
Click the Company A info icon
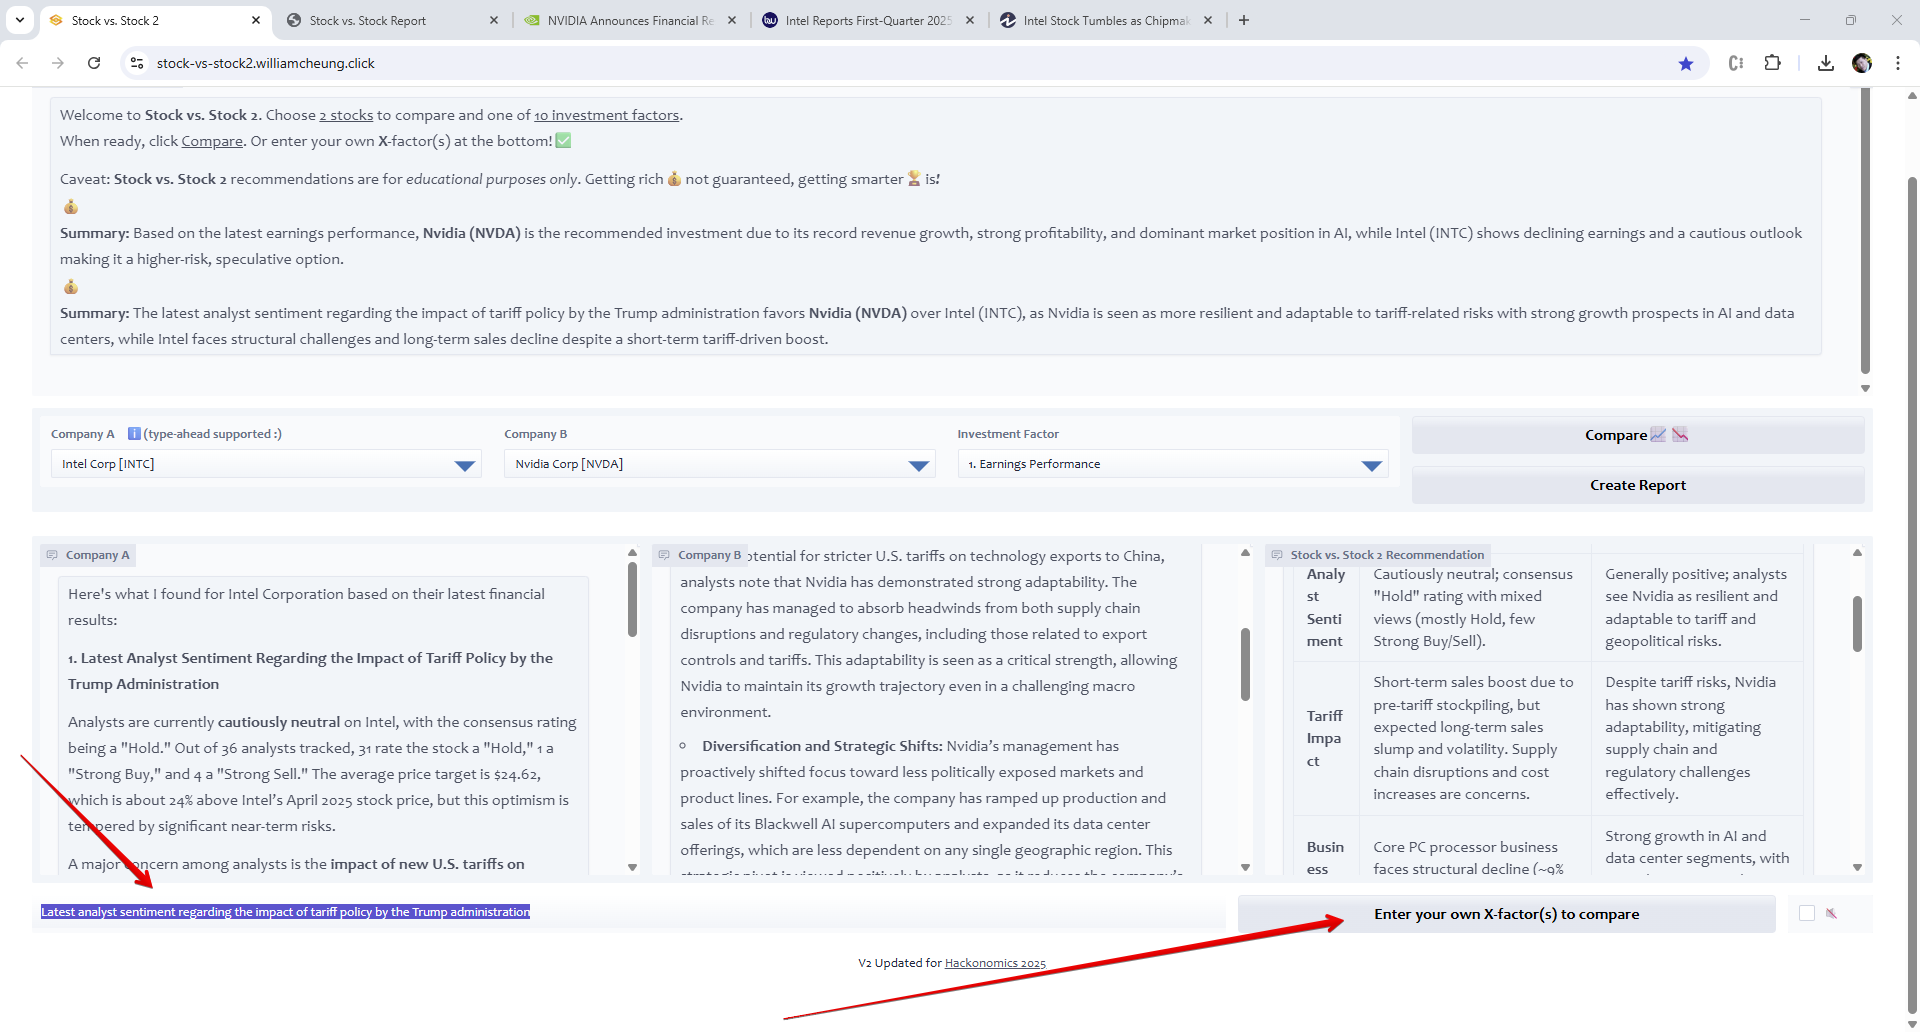coord(134,434)
